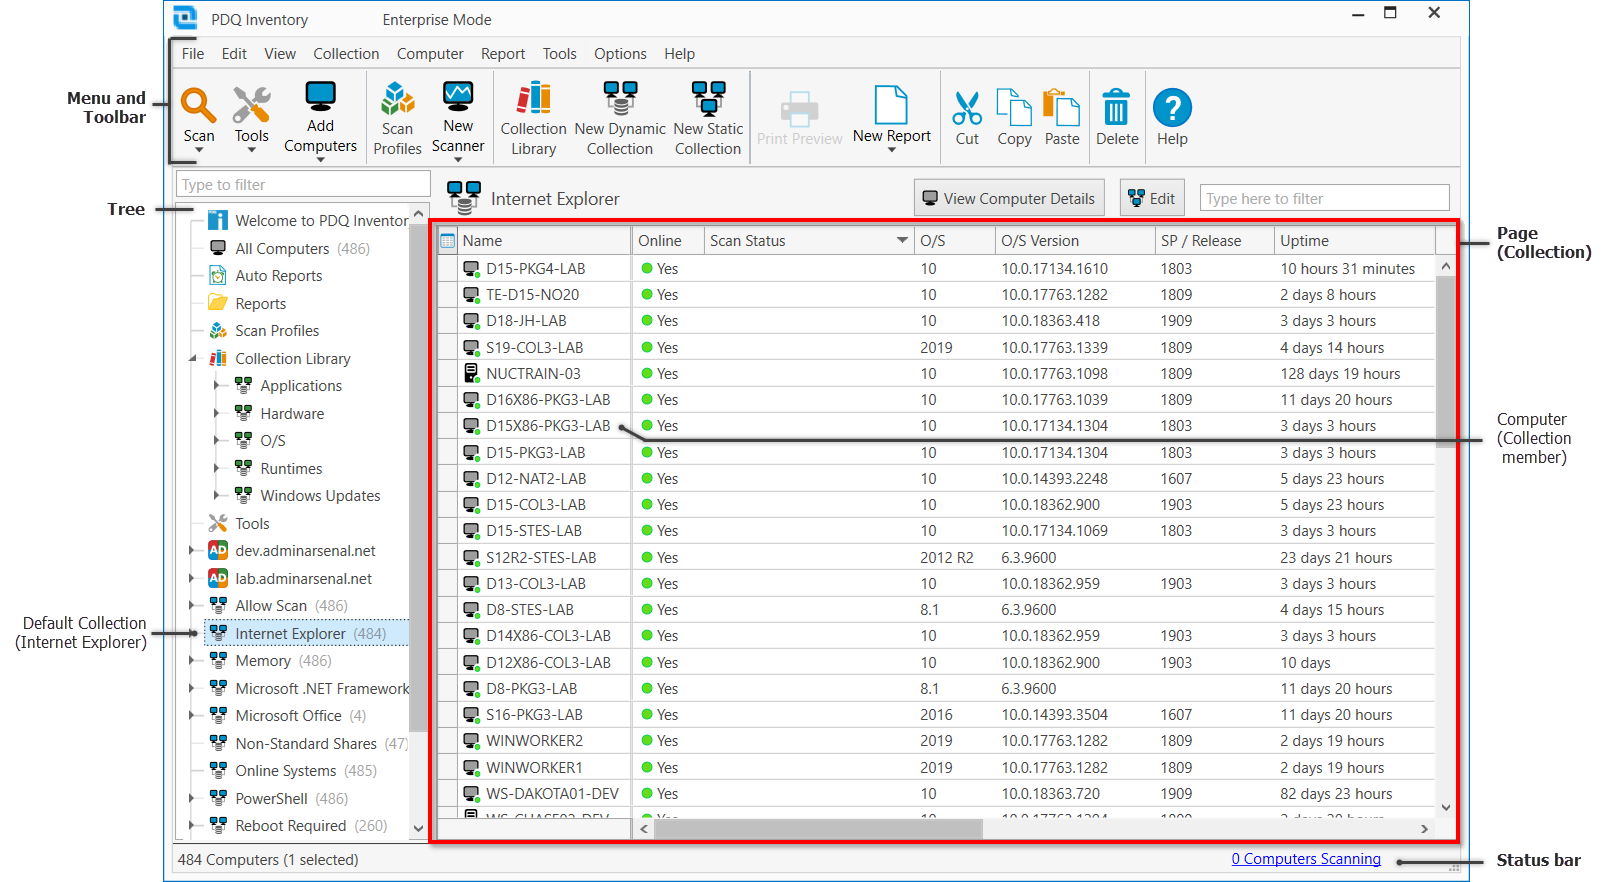Expand the Applications tree node
Screen dimensions: 1607x882
point(216,386)
